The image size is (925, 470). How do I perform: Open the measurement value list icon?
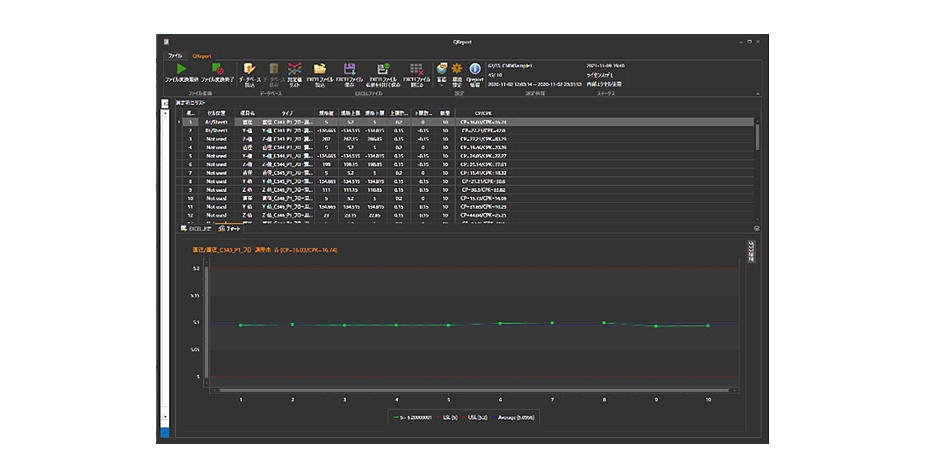pyautogui.click(x=294, y=69)
